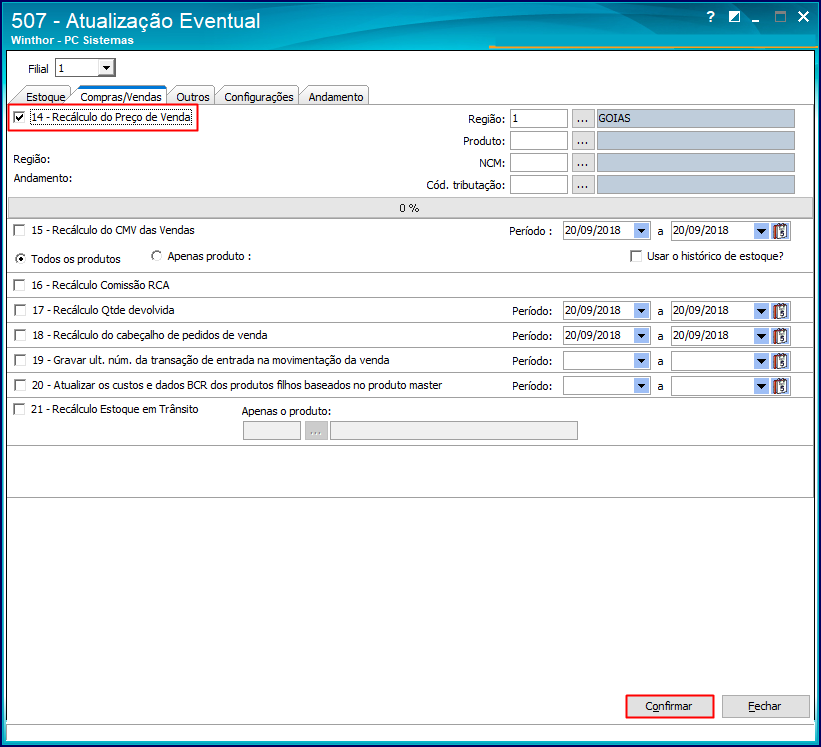821x747 pixels.
Task: Click product code field under Apenas o produto
Action: point(272,431)
